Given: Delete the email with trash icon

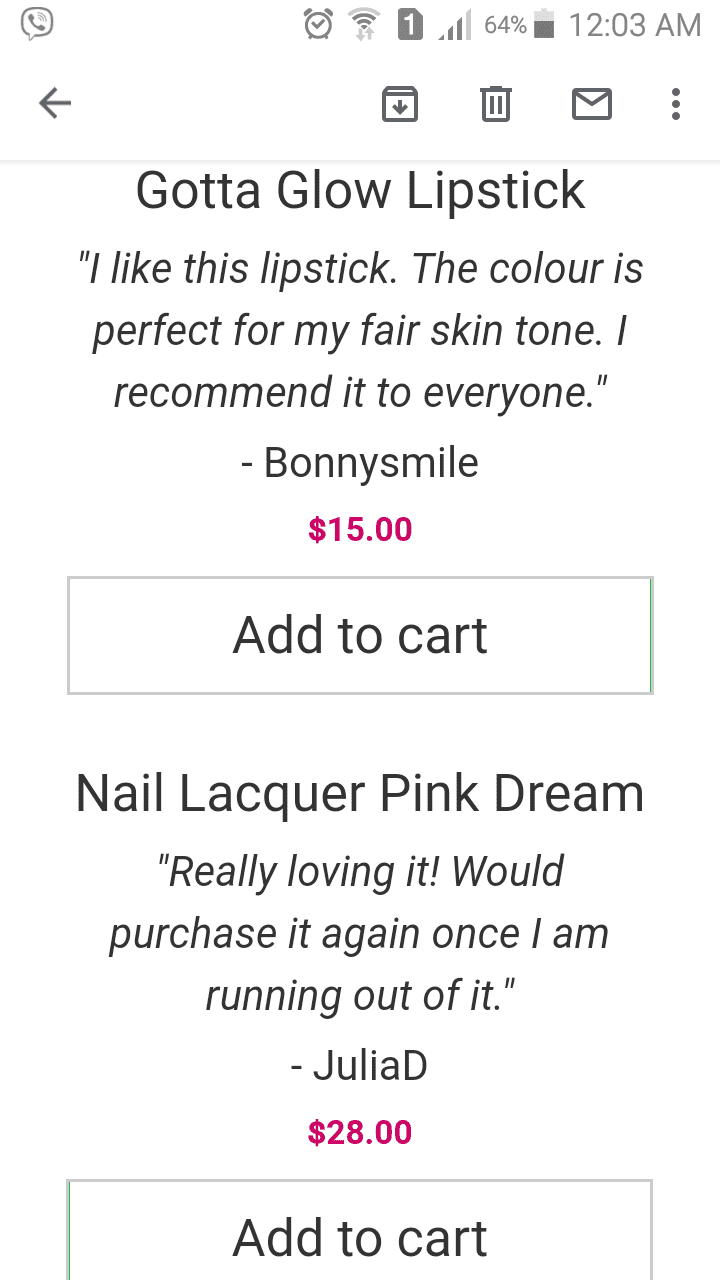Looking at the screenshot, I should 496,104.
